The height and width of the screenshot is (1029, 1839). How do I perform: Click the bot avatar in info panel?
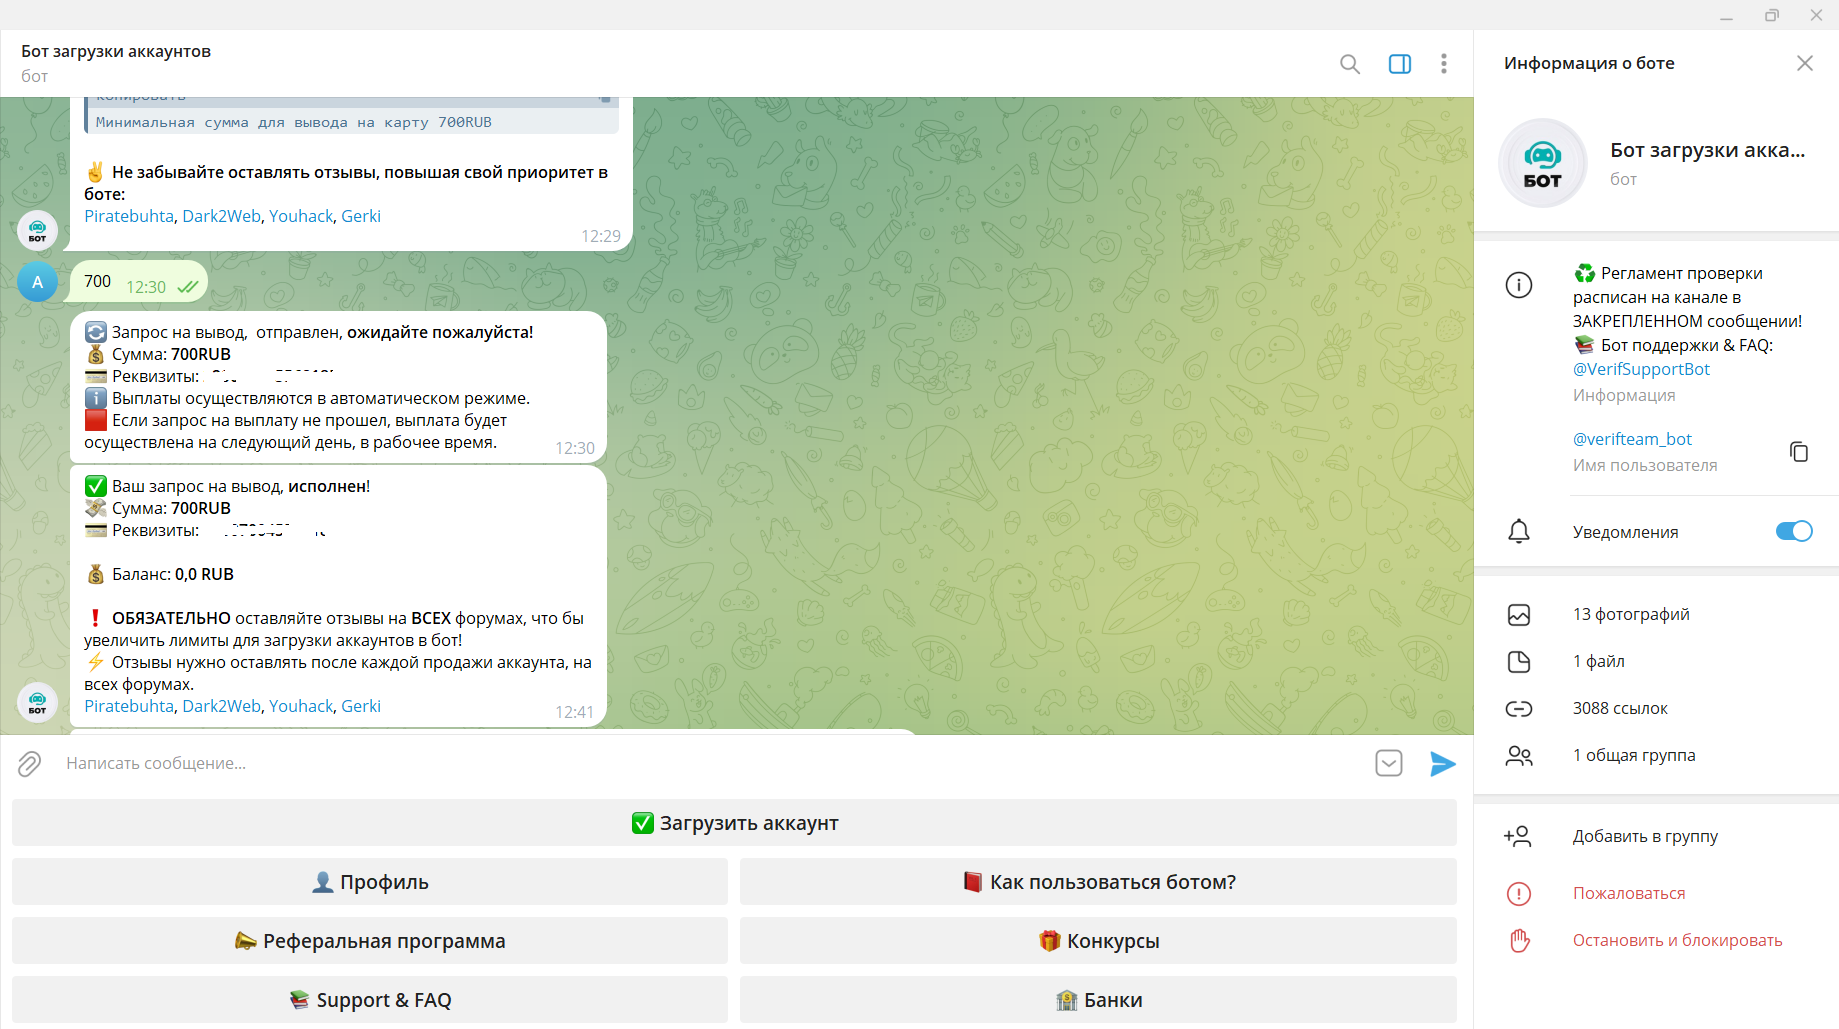1542,163
